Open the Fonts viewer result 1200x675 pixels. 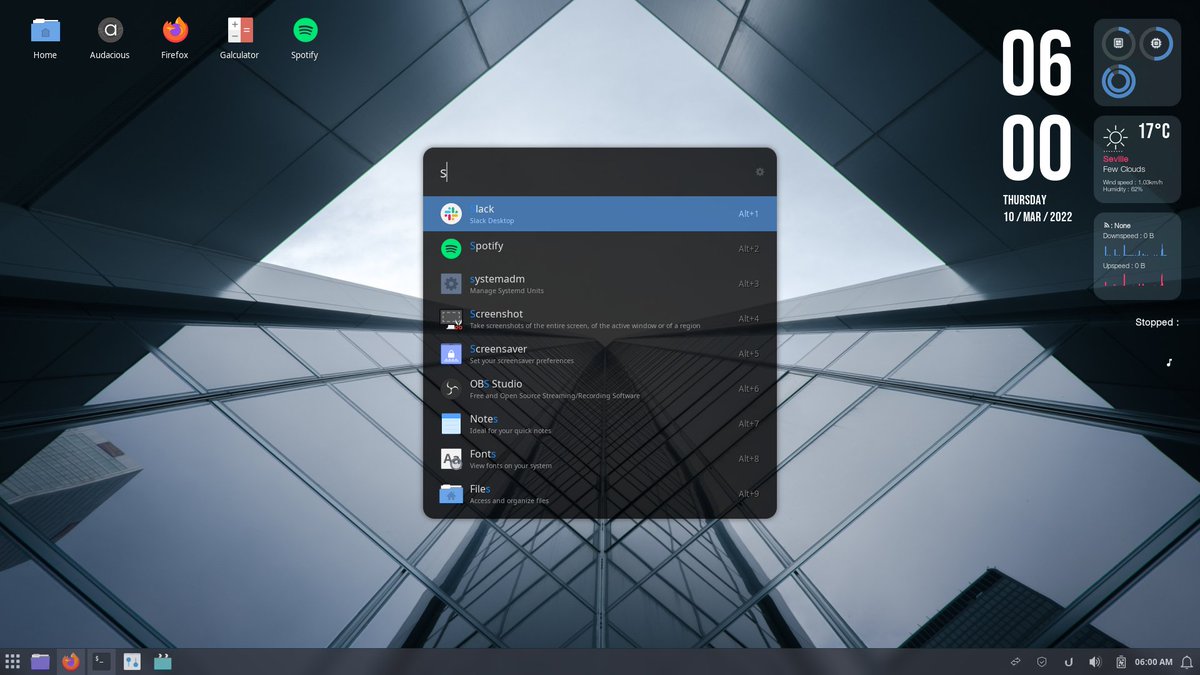pyautogui.click(x=600, y=459)
